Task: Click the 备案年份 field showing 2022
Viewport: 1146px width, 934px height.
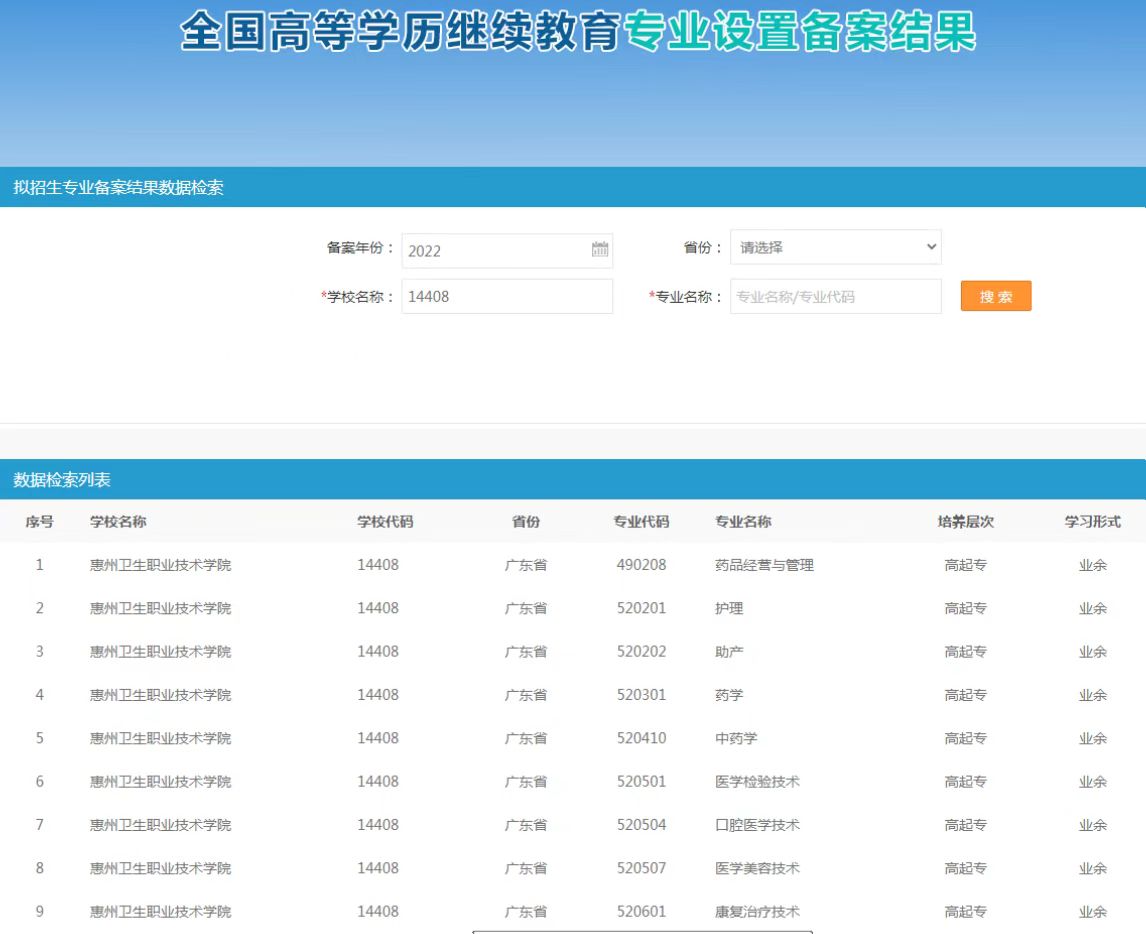Action: pyautogui.click(x=495, y=250)
